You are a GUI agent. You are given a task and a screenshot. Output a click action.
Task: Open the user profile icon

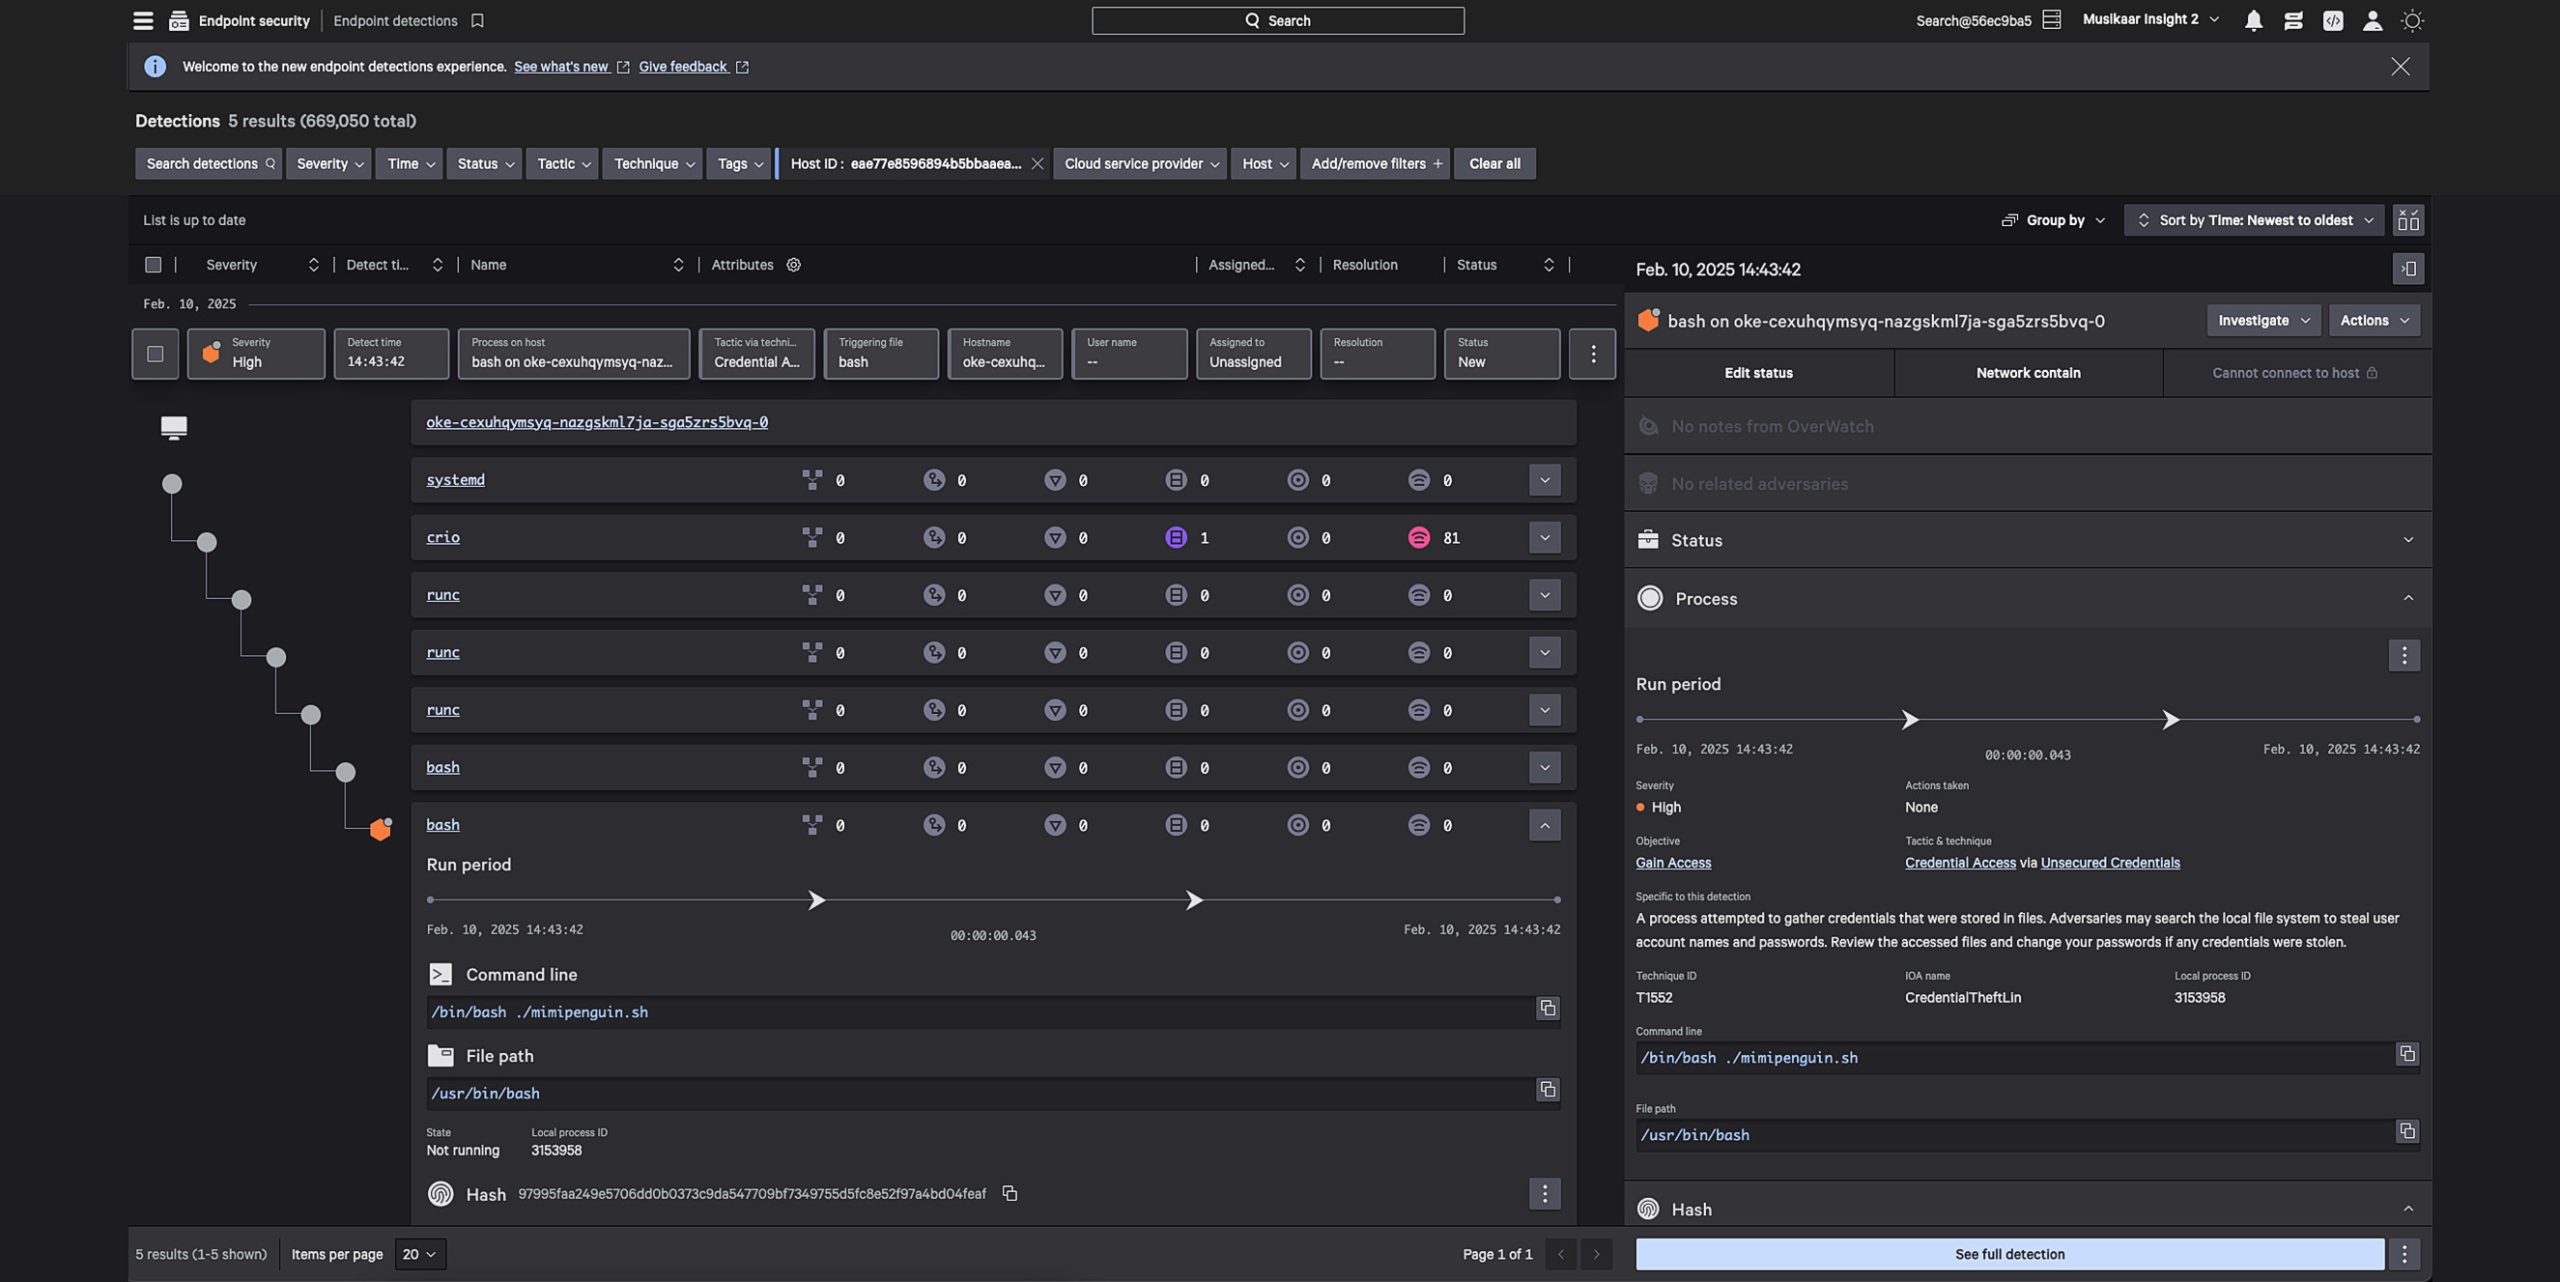pos(2372,20)
